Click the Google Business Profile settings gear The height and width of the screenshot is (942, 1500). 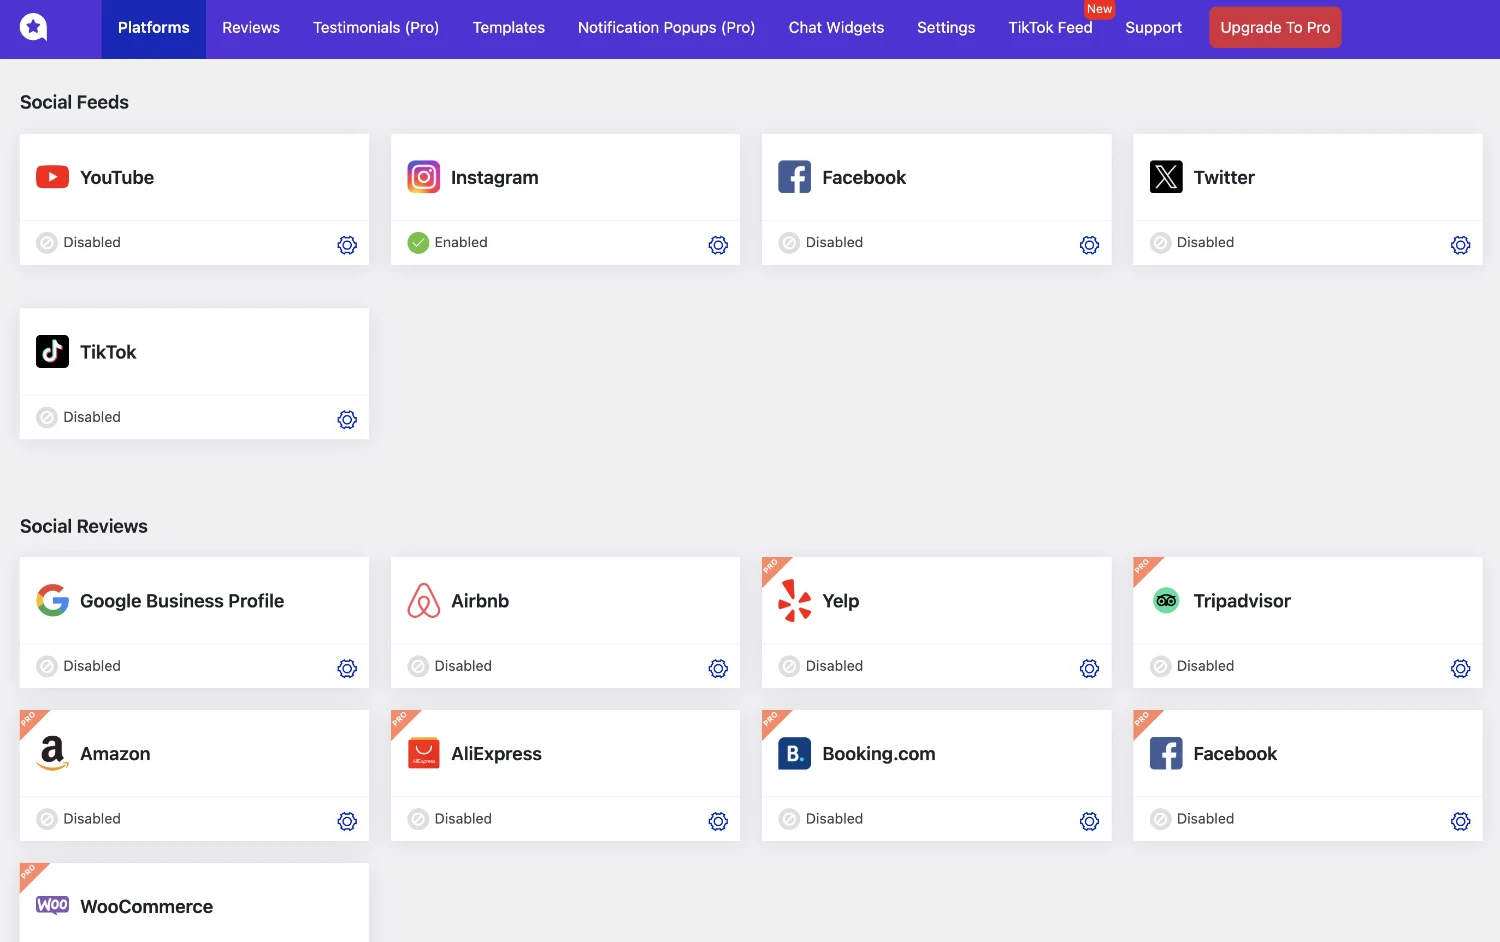347,669
